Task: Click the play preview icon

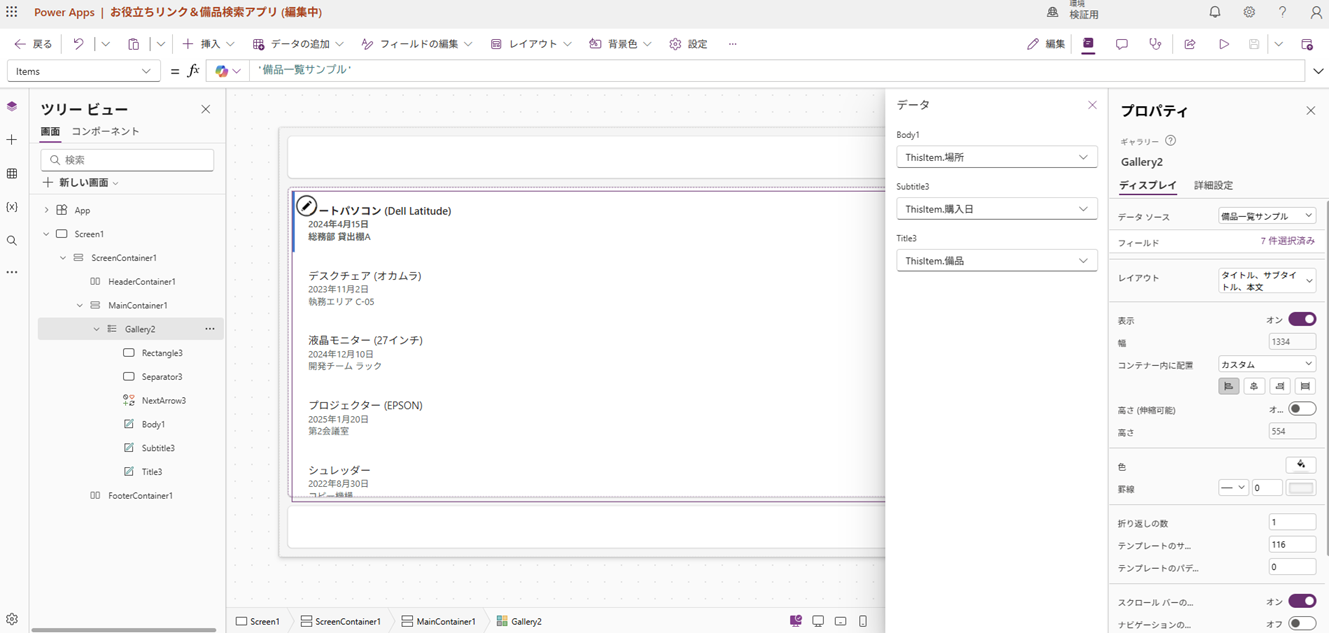Action: pyautogui.click(x=1223, y=44)
